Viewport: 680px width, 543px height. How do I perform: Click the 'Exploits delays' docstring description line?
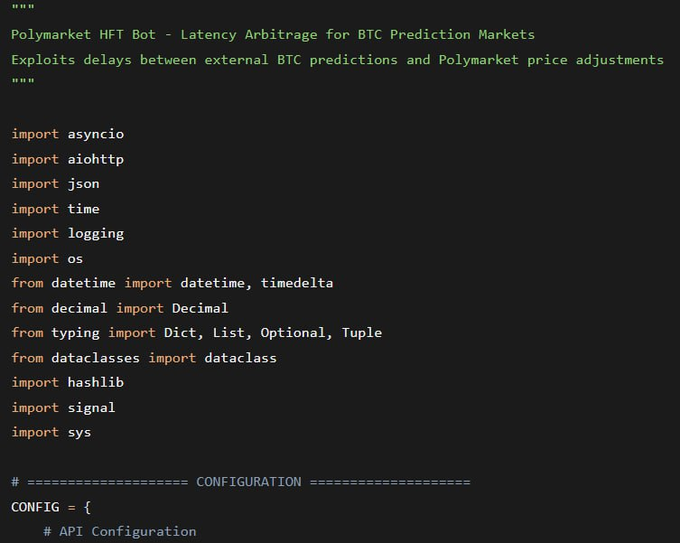[x=337, y=59]
